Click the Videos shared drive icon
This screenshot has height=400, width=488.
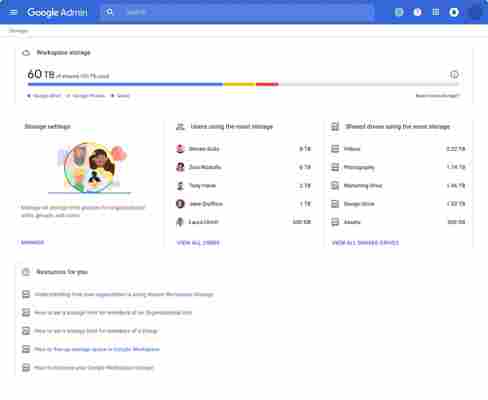tap(335, 149)
